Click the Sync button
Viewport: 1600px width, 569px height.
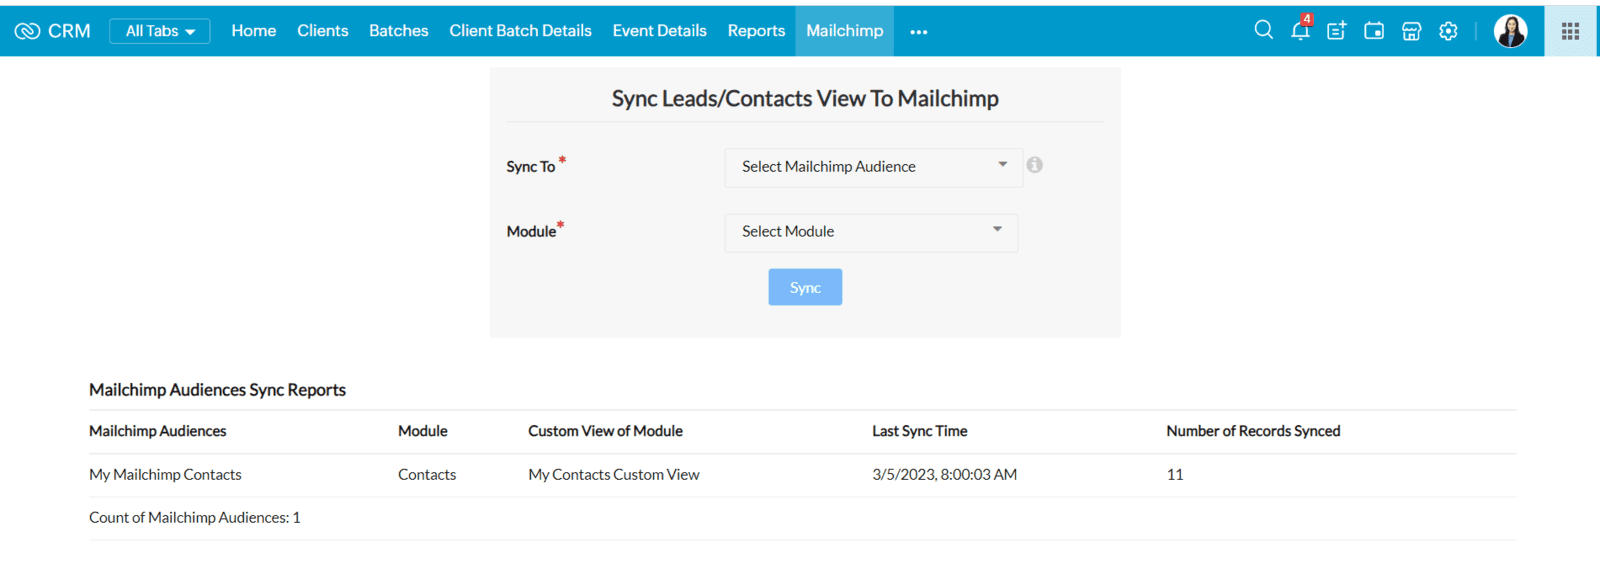pos(805,287)
